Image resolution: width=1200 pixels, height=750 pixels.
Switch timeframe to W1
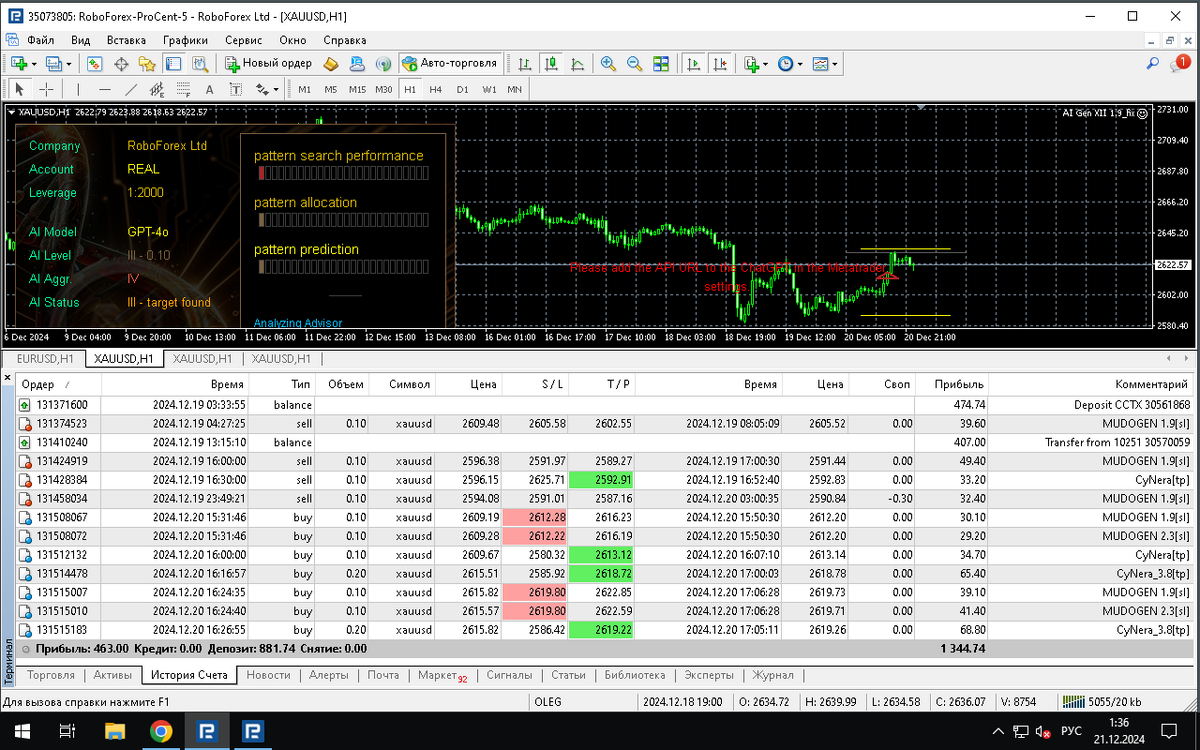pyautogui.click(x=489, y=89)
